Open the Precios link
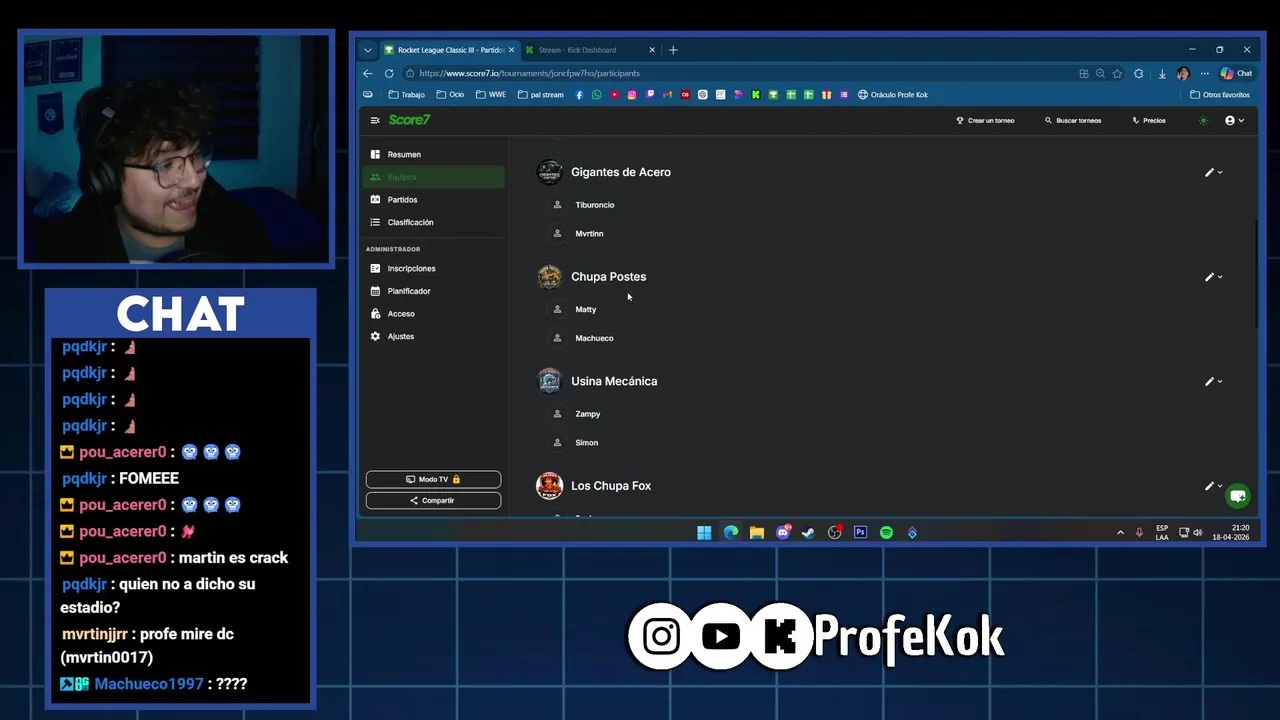The height and width of the screenshot is (720, 1280). pos(1149,120)
